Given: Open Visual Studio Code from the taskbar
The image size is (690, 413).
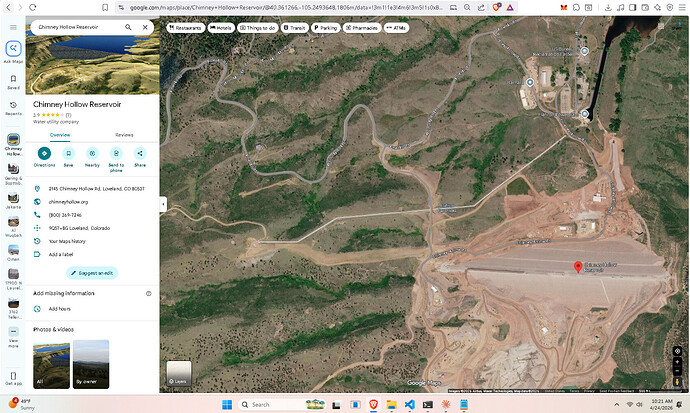Looking at the screenshot, I should point(410,405).
